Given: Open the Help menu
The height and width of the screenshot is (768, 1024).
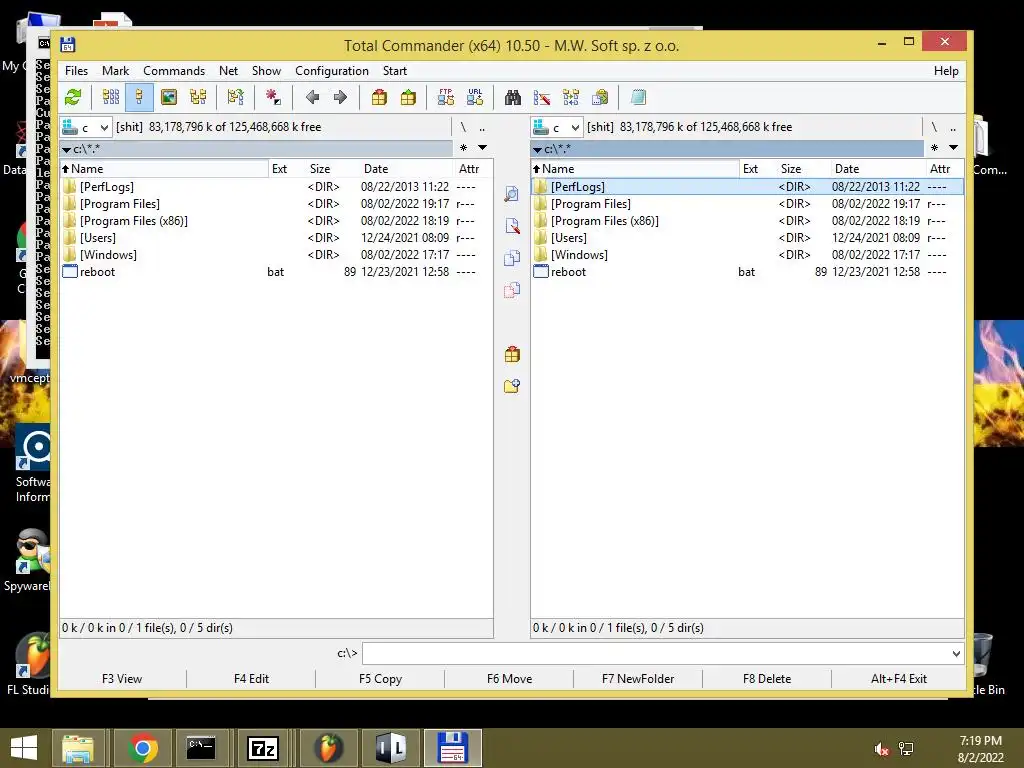Looking at the screenshot, I should [x=946, y=71].
